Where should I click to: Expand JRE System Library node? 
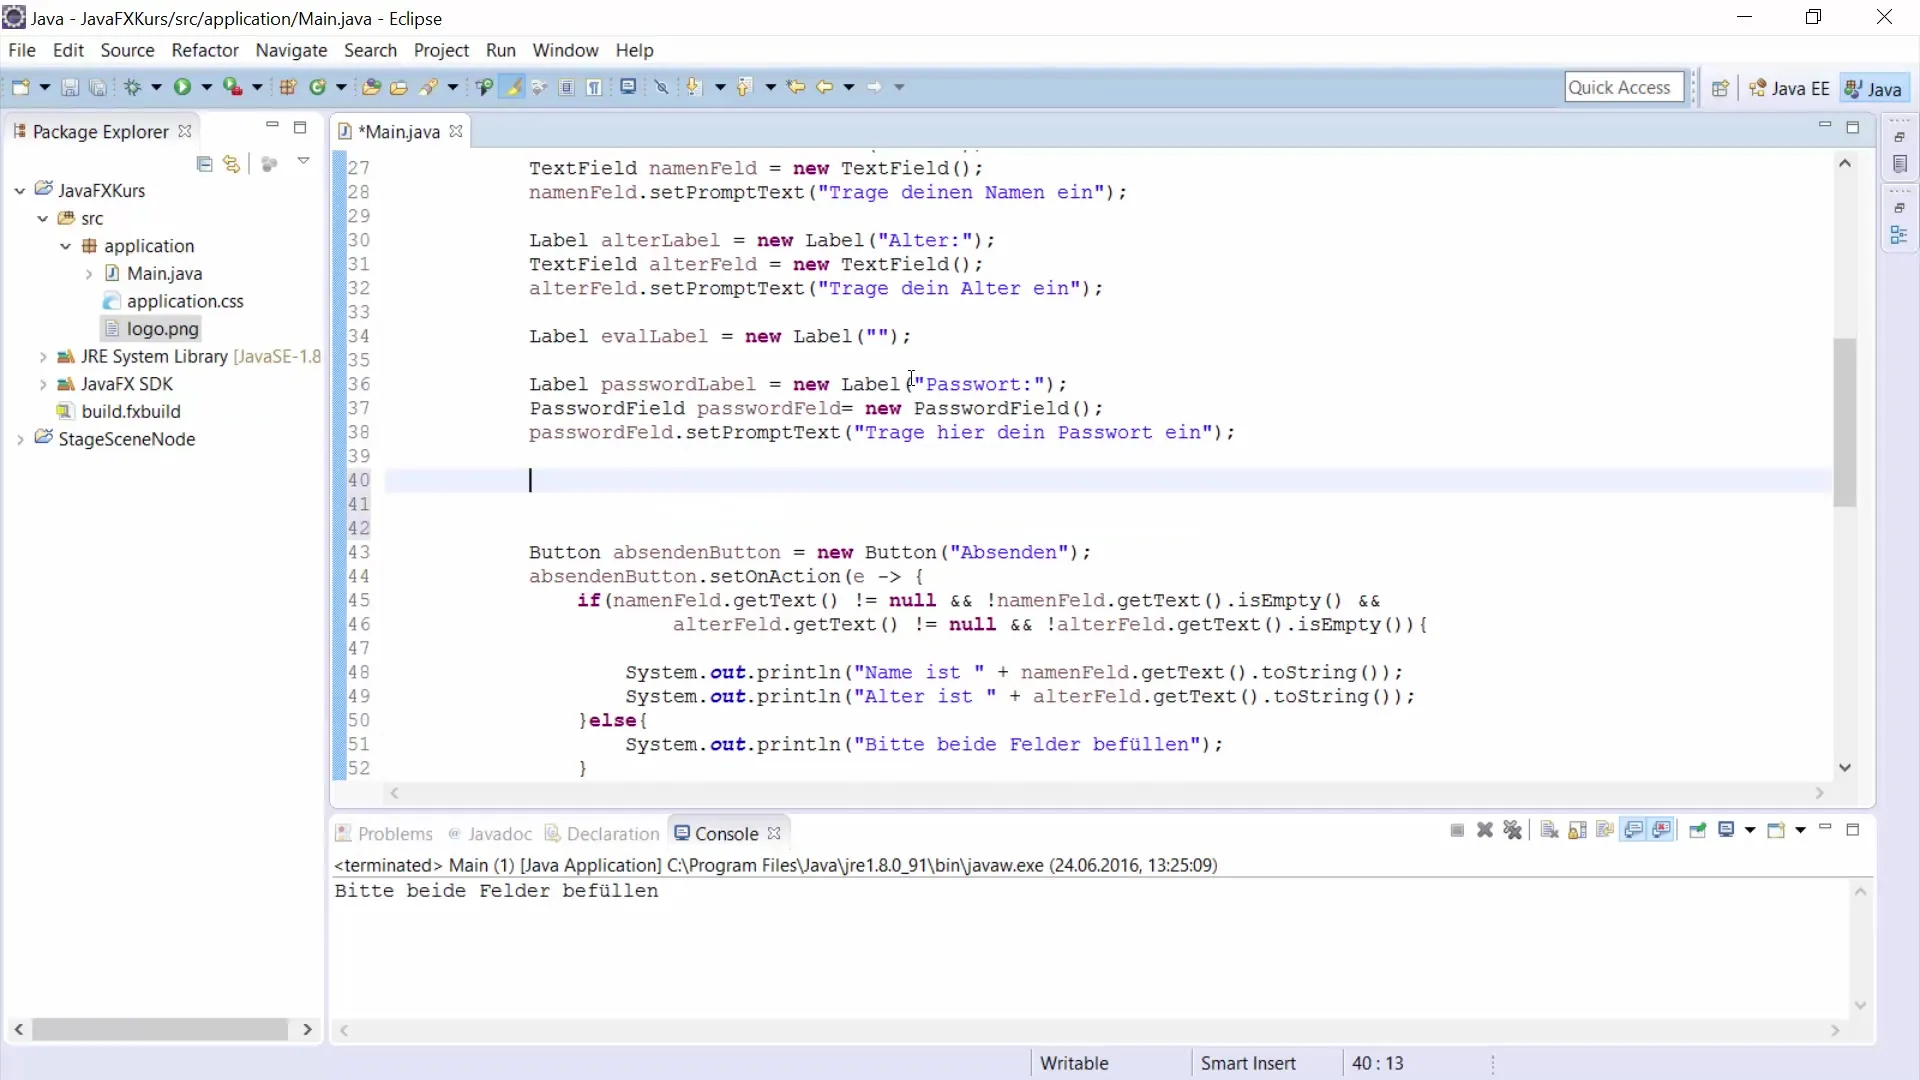(43, 356)
